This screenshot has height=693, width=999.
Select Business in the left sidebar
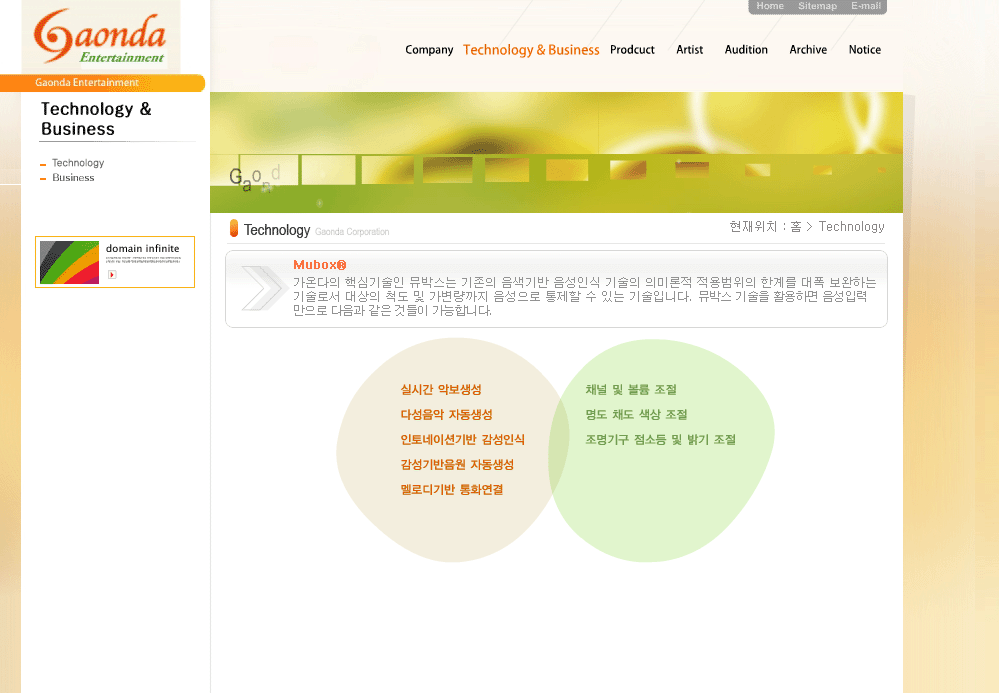click(73, 178)
